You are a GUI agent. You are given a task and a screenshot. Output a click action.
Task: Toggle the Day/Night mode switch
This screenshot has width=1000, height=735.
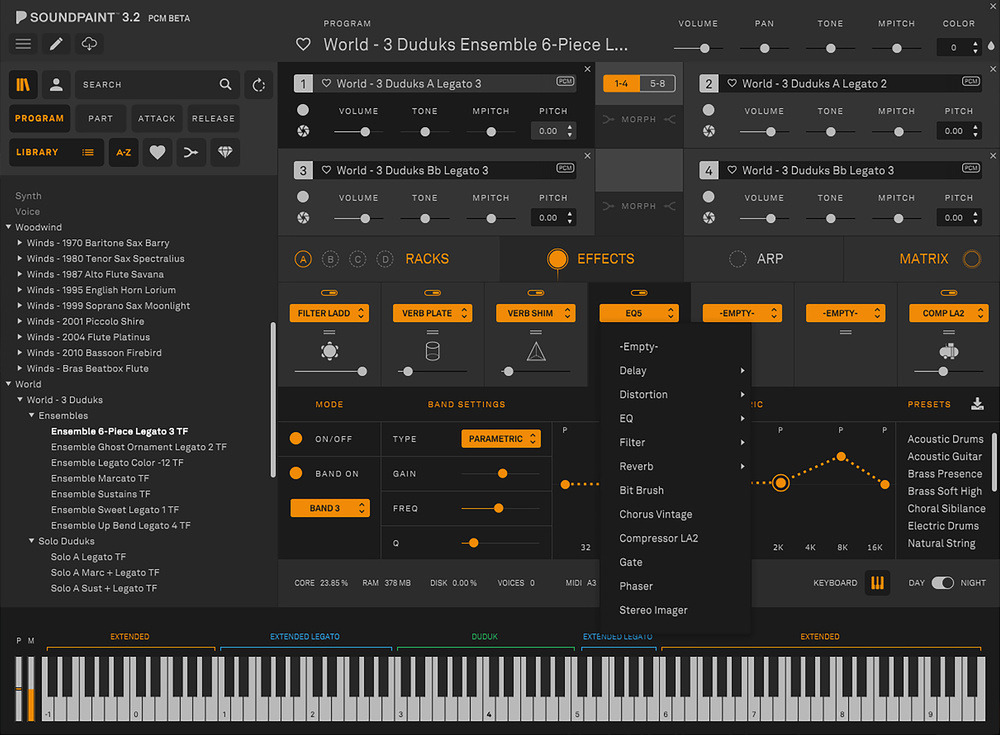[942, 583]
